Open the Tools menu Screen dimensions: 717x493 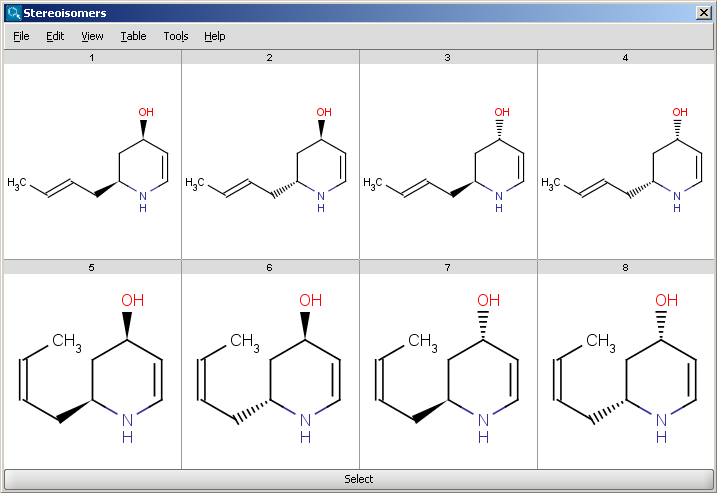(x=176, y=36)
